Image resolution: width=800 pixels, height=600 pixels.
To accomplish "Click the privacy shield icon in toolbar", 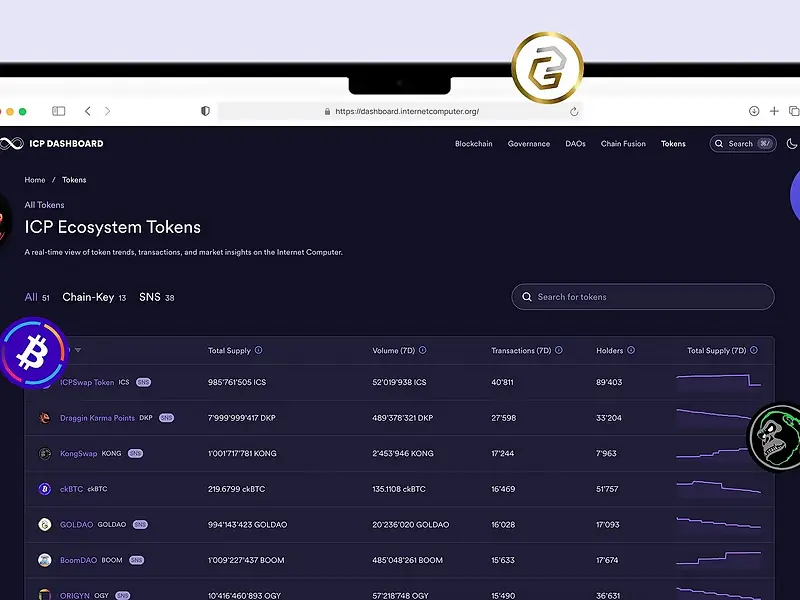I will tap(205, 111).
